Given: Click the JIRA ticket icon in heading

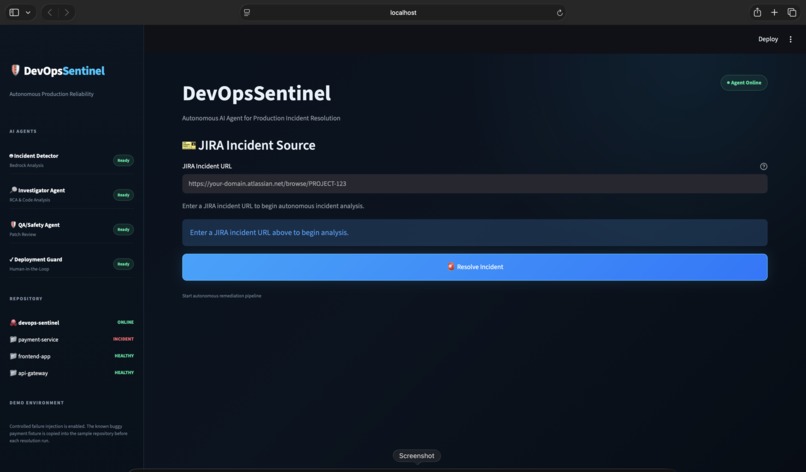Looking at the screenshot, I should (189, 146).
